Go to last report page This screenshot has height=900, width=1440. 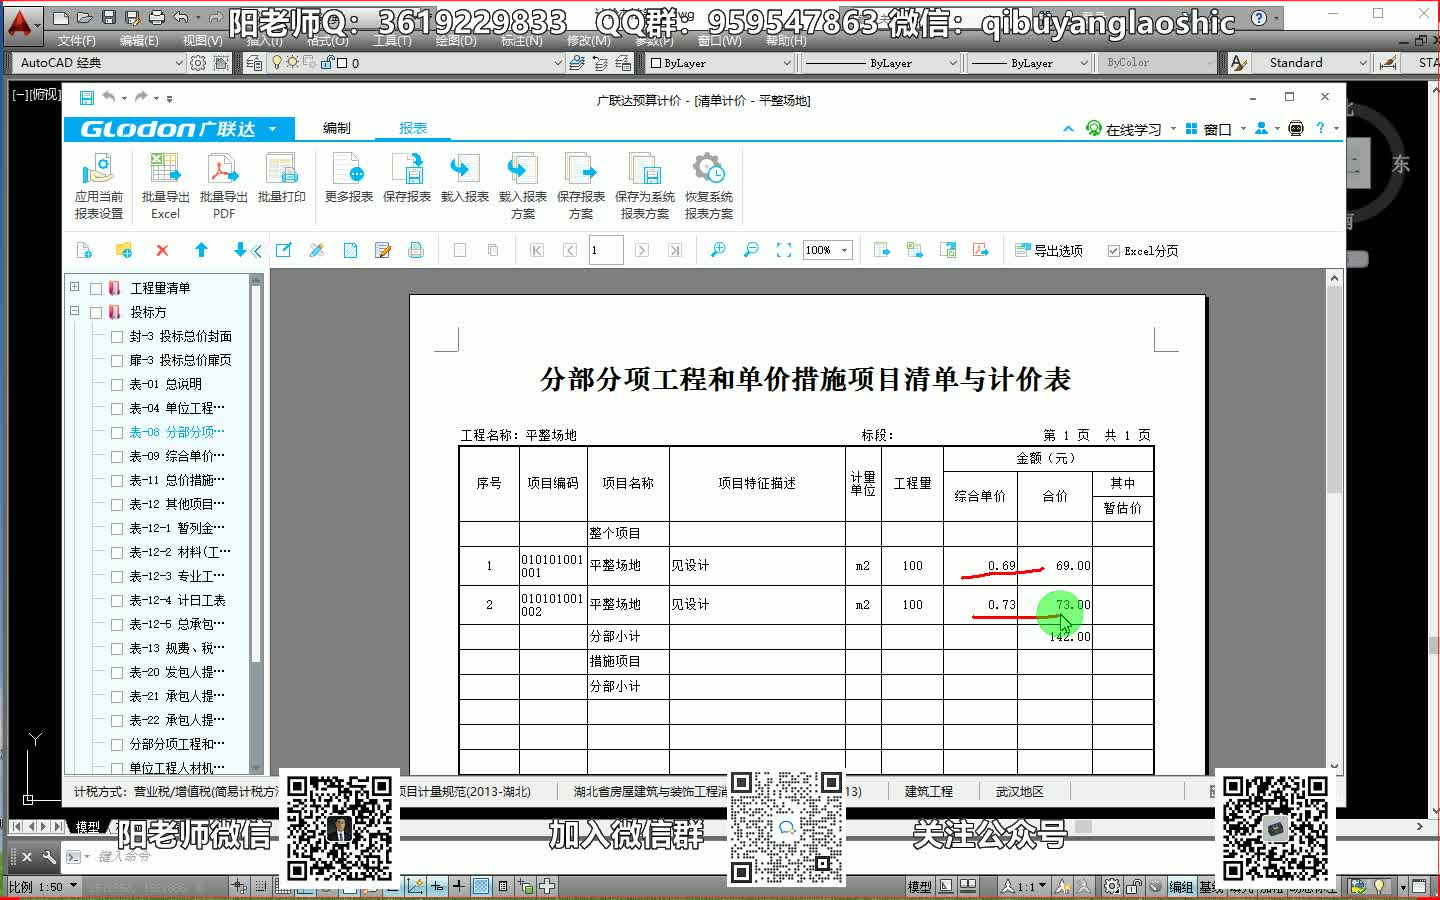point(675,250)
